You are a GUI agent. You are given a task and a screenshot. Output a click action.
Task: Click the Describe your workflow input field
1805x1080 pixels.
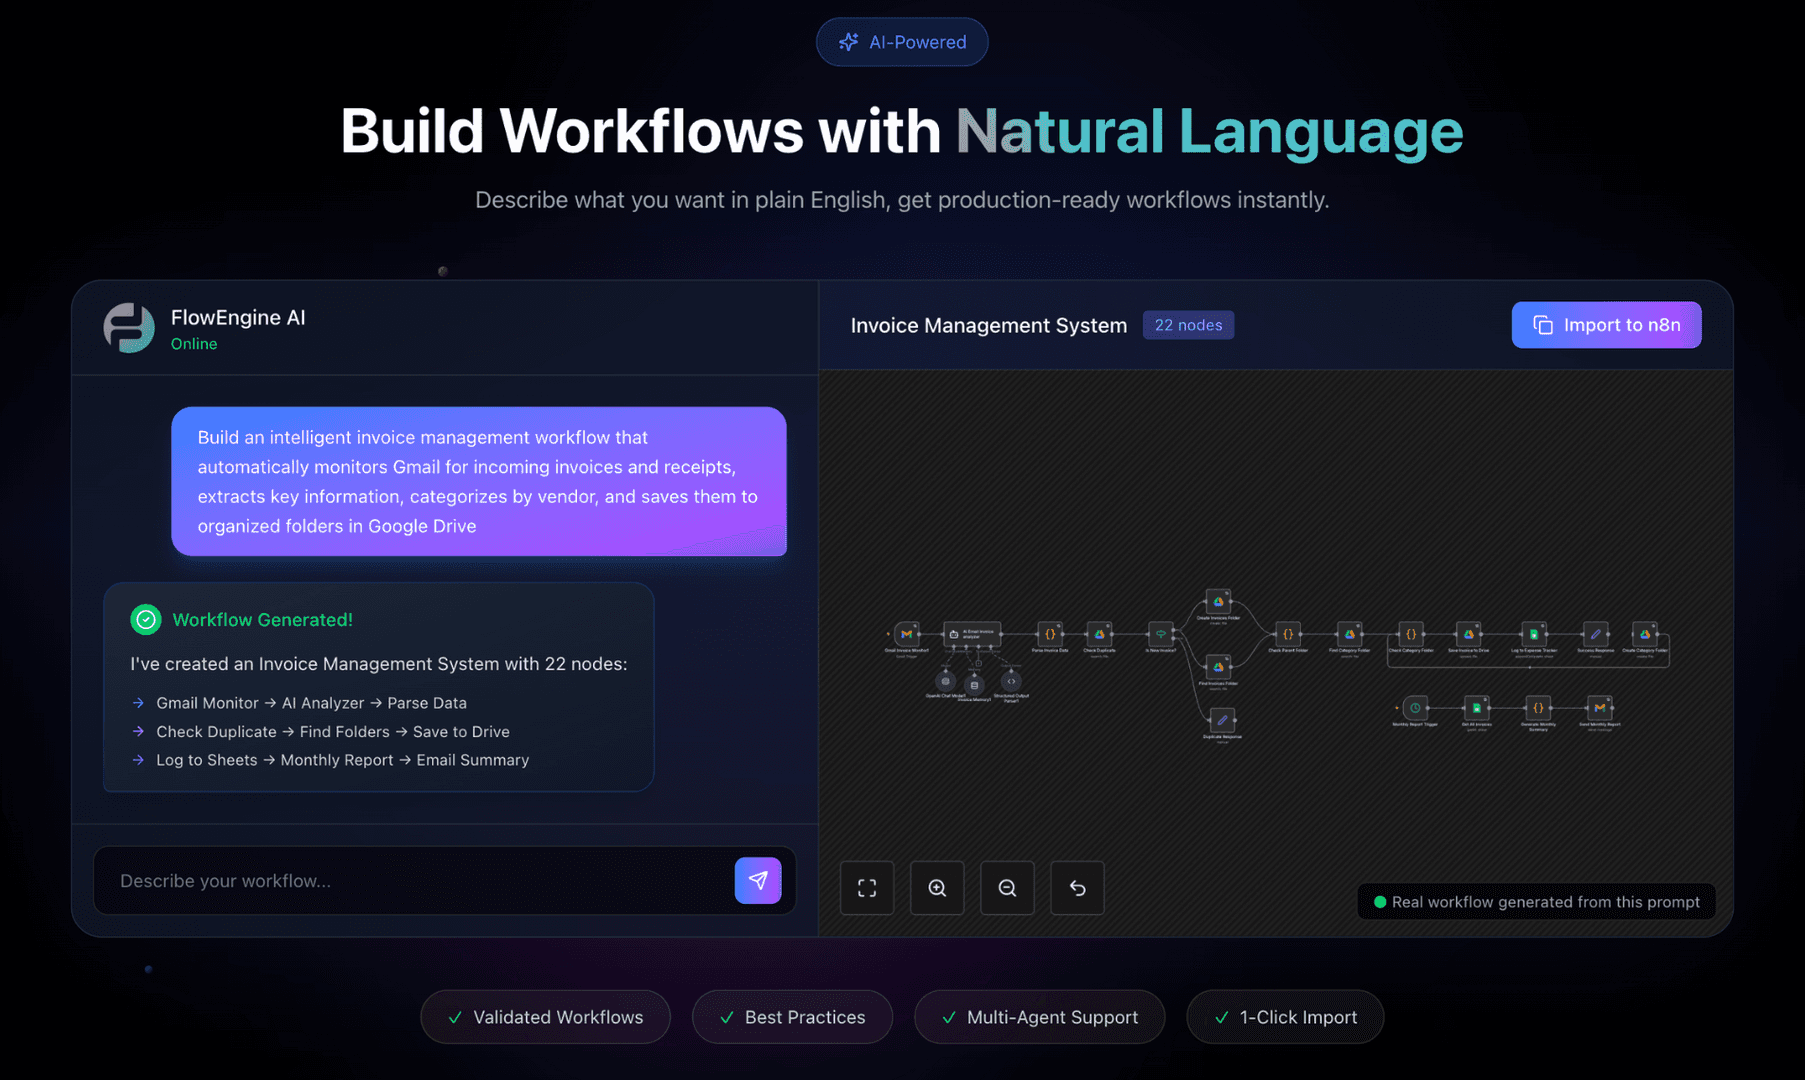click(x=400, y=880)
